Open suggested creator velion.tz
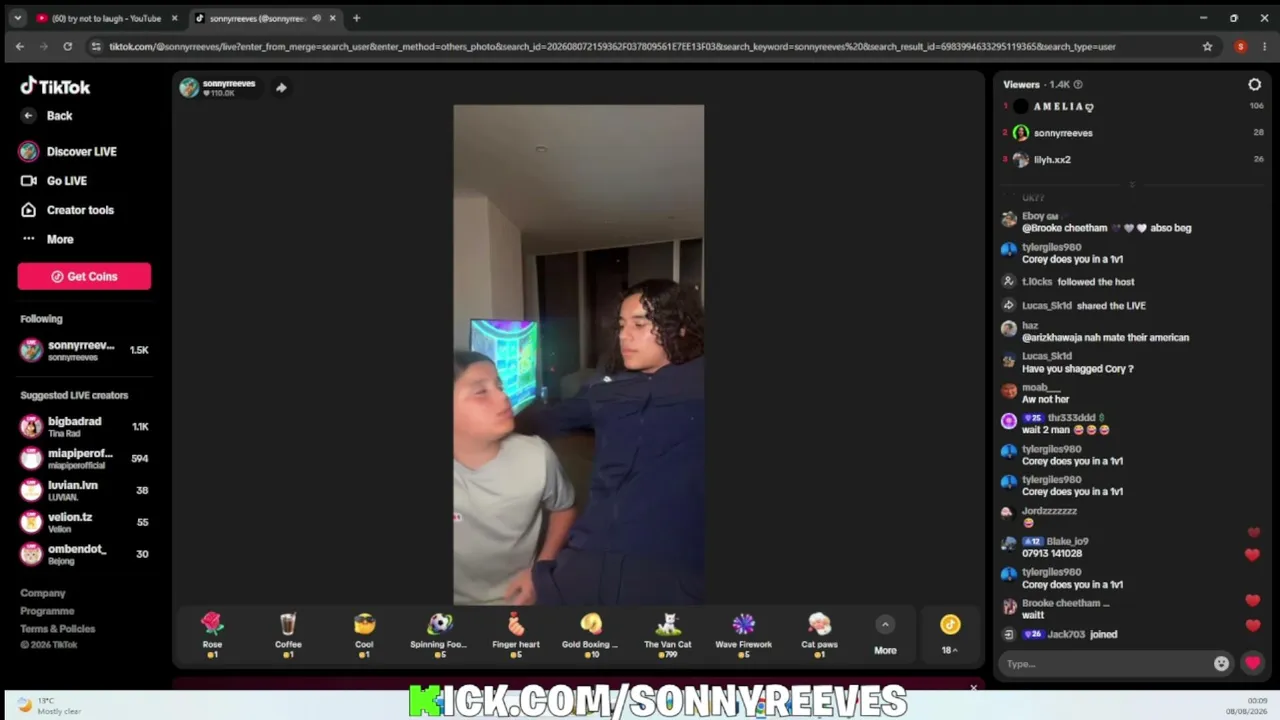Screen dimensions: 1280x720 84,522
